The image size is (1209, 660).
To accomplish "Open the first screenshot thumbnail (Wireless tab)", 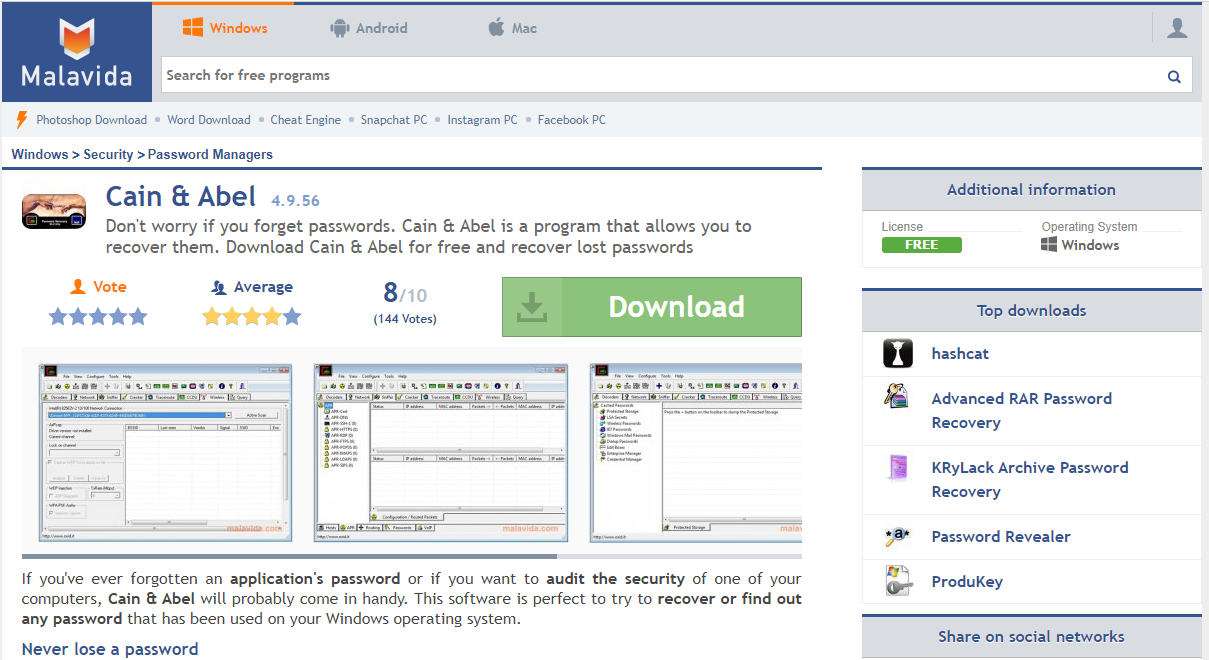I will [x=165, y=453].
